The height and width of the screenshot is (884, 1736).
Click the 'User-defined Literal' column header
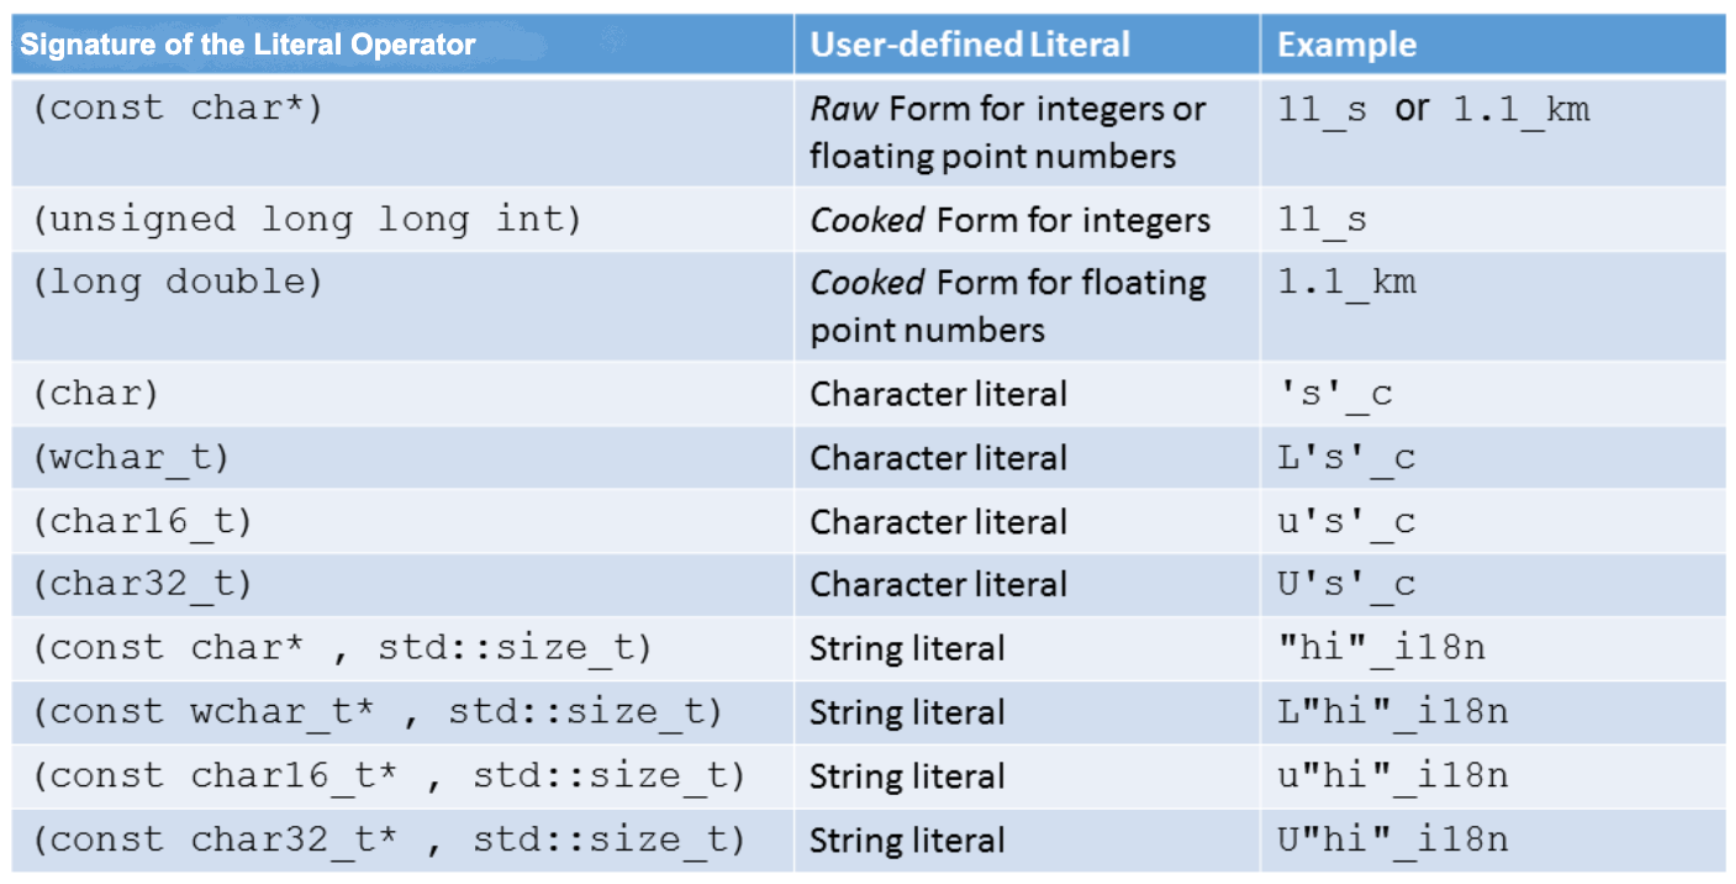pos(969,45)
